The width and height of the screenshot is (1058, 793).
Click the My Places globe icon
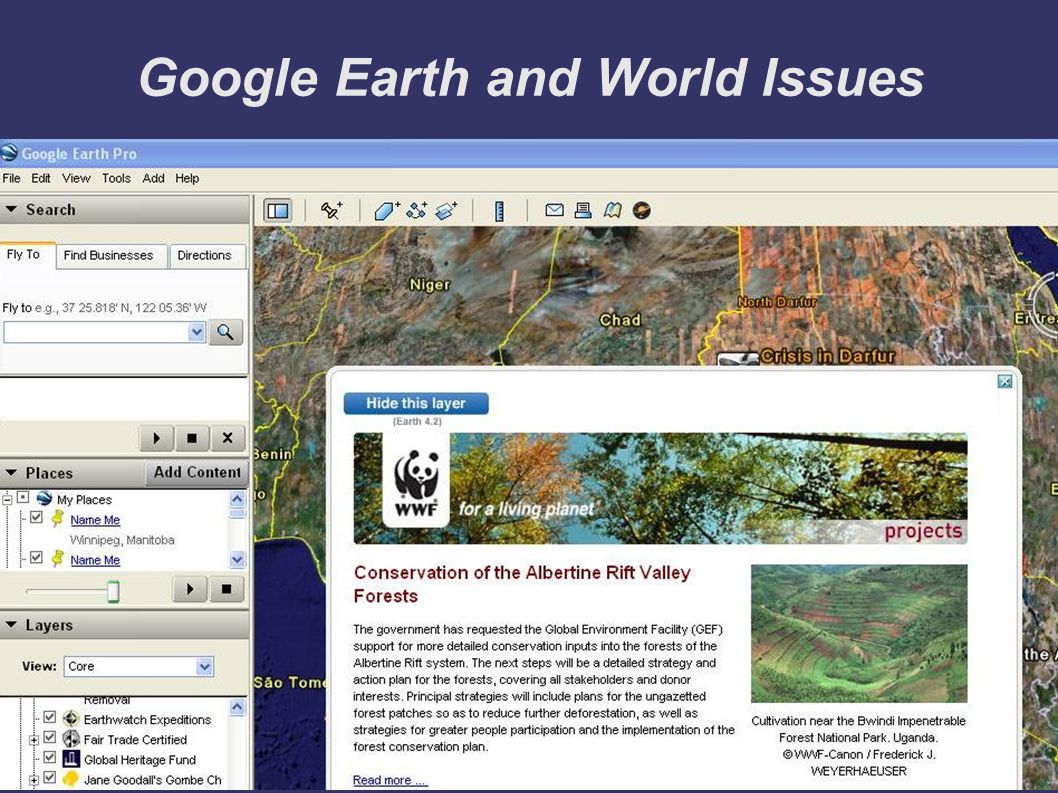click(45, 498)
